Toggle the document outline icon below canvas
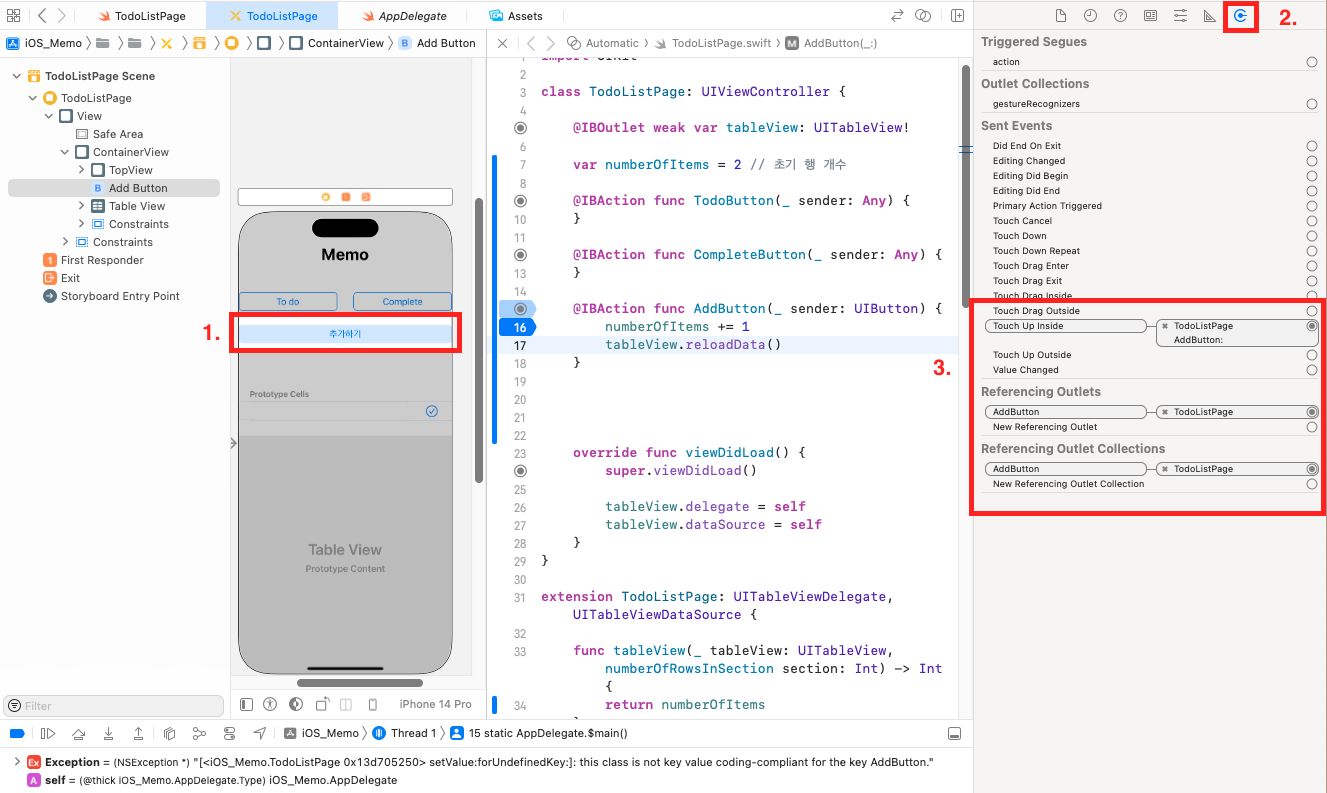Viewport: 1327px width, 793px height. point(246,704)
